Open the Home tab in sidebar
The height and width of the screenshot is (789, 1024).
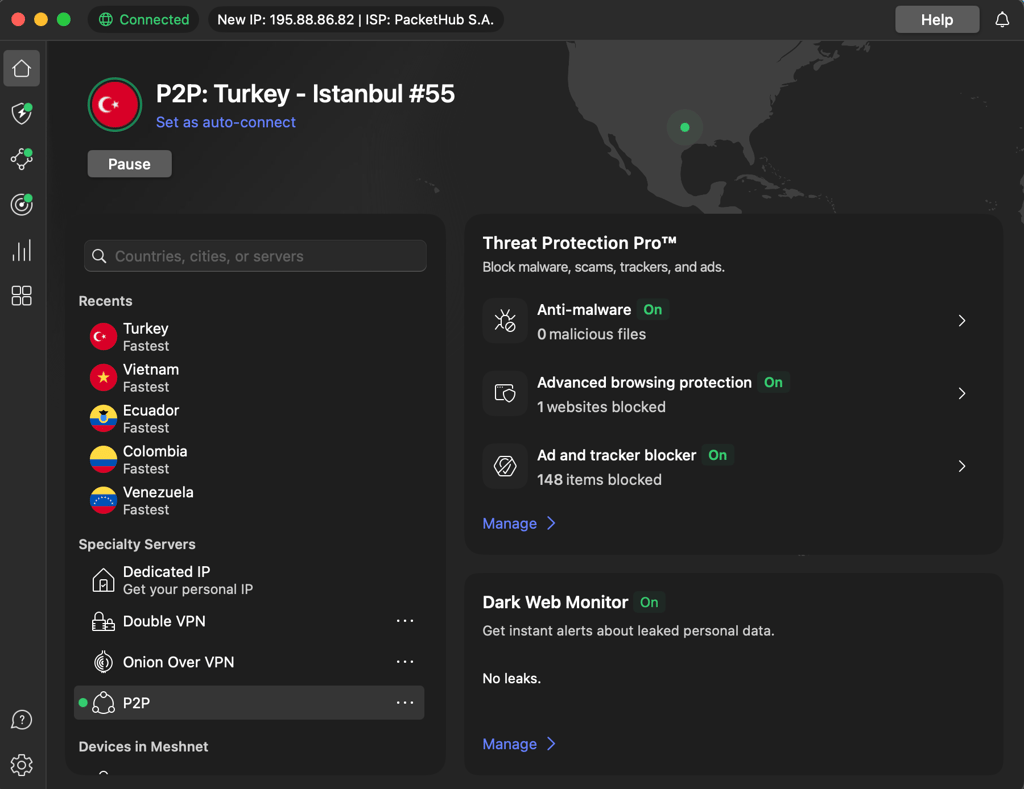click(22, 68)
